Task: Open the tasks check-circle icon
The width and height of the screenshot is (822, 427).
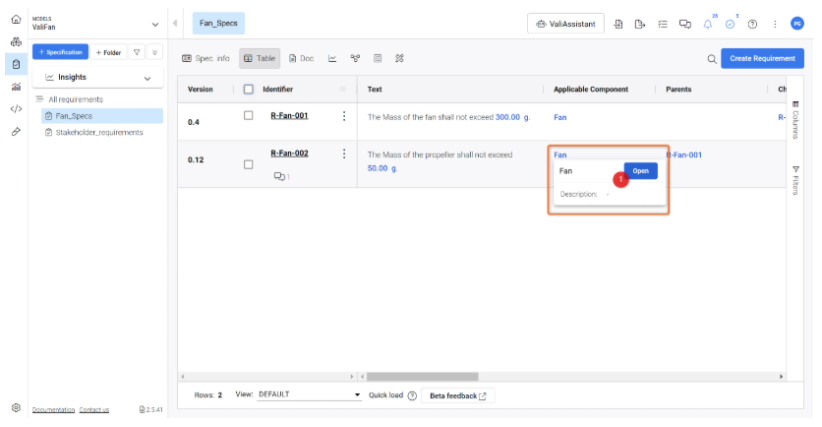Action: [730, 24]
